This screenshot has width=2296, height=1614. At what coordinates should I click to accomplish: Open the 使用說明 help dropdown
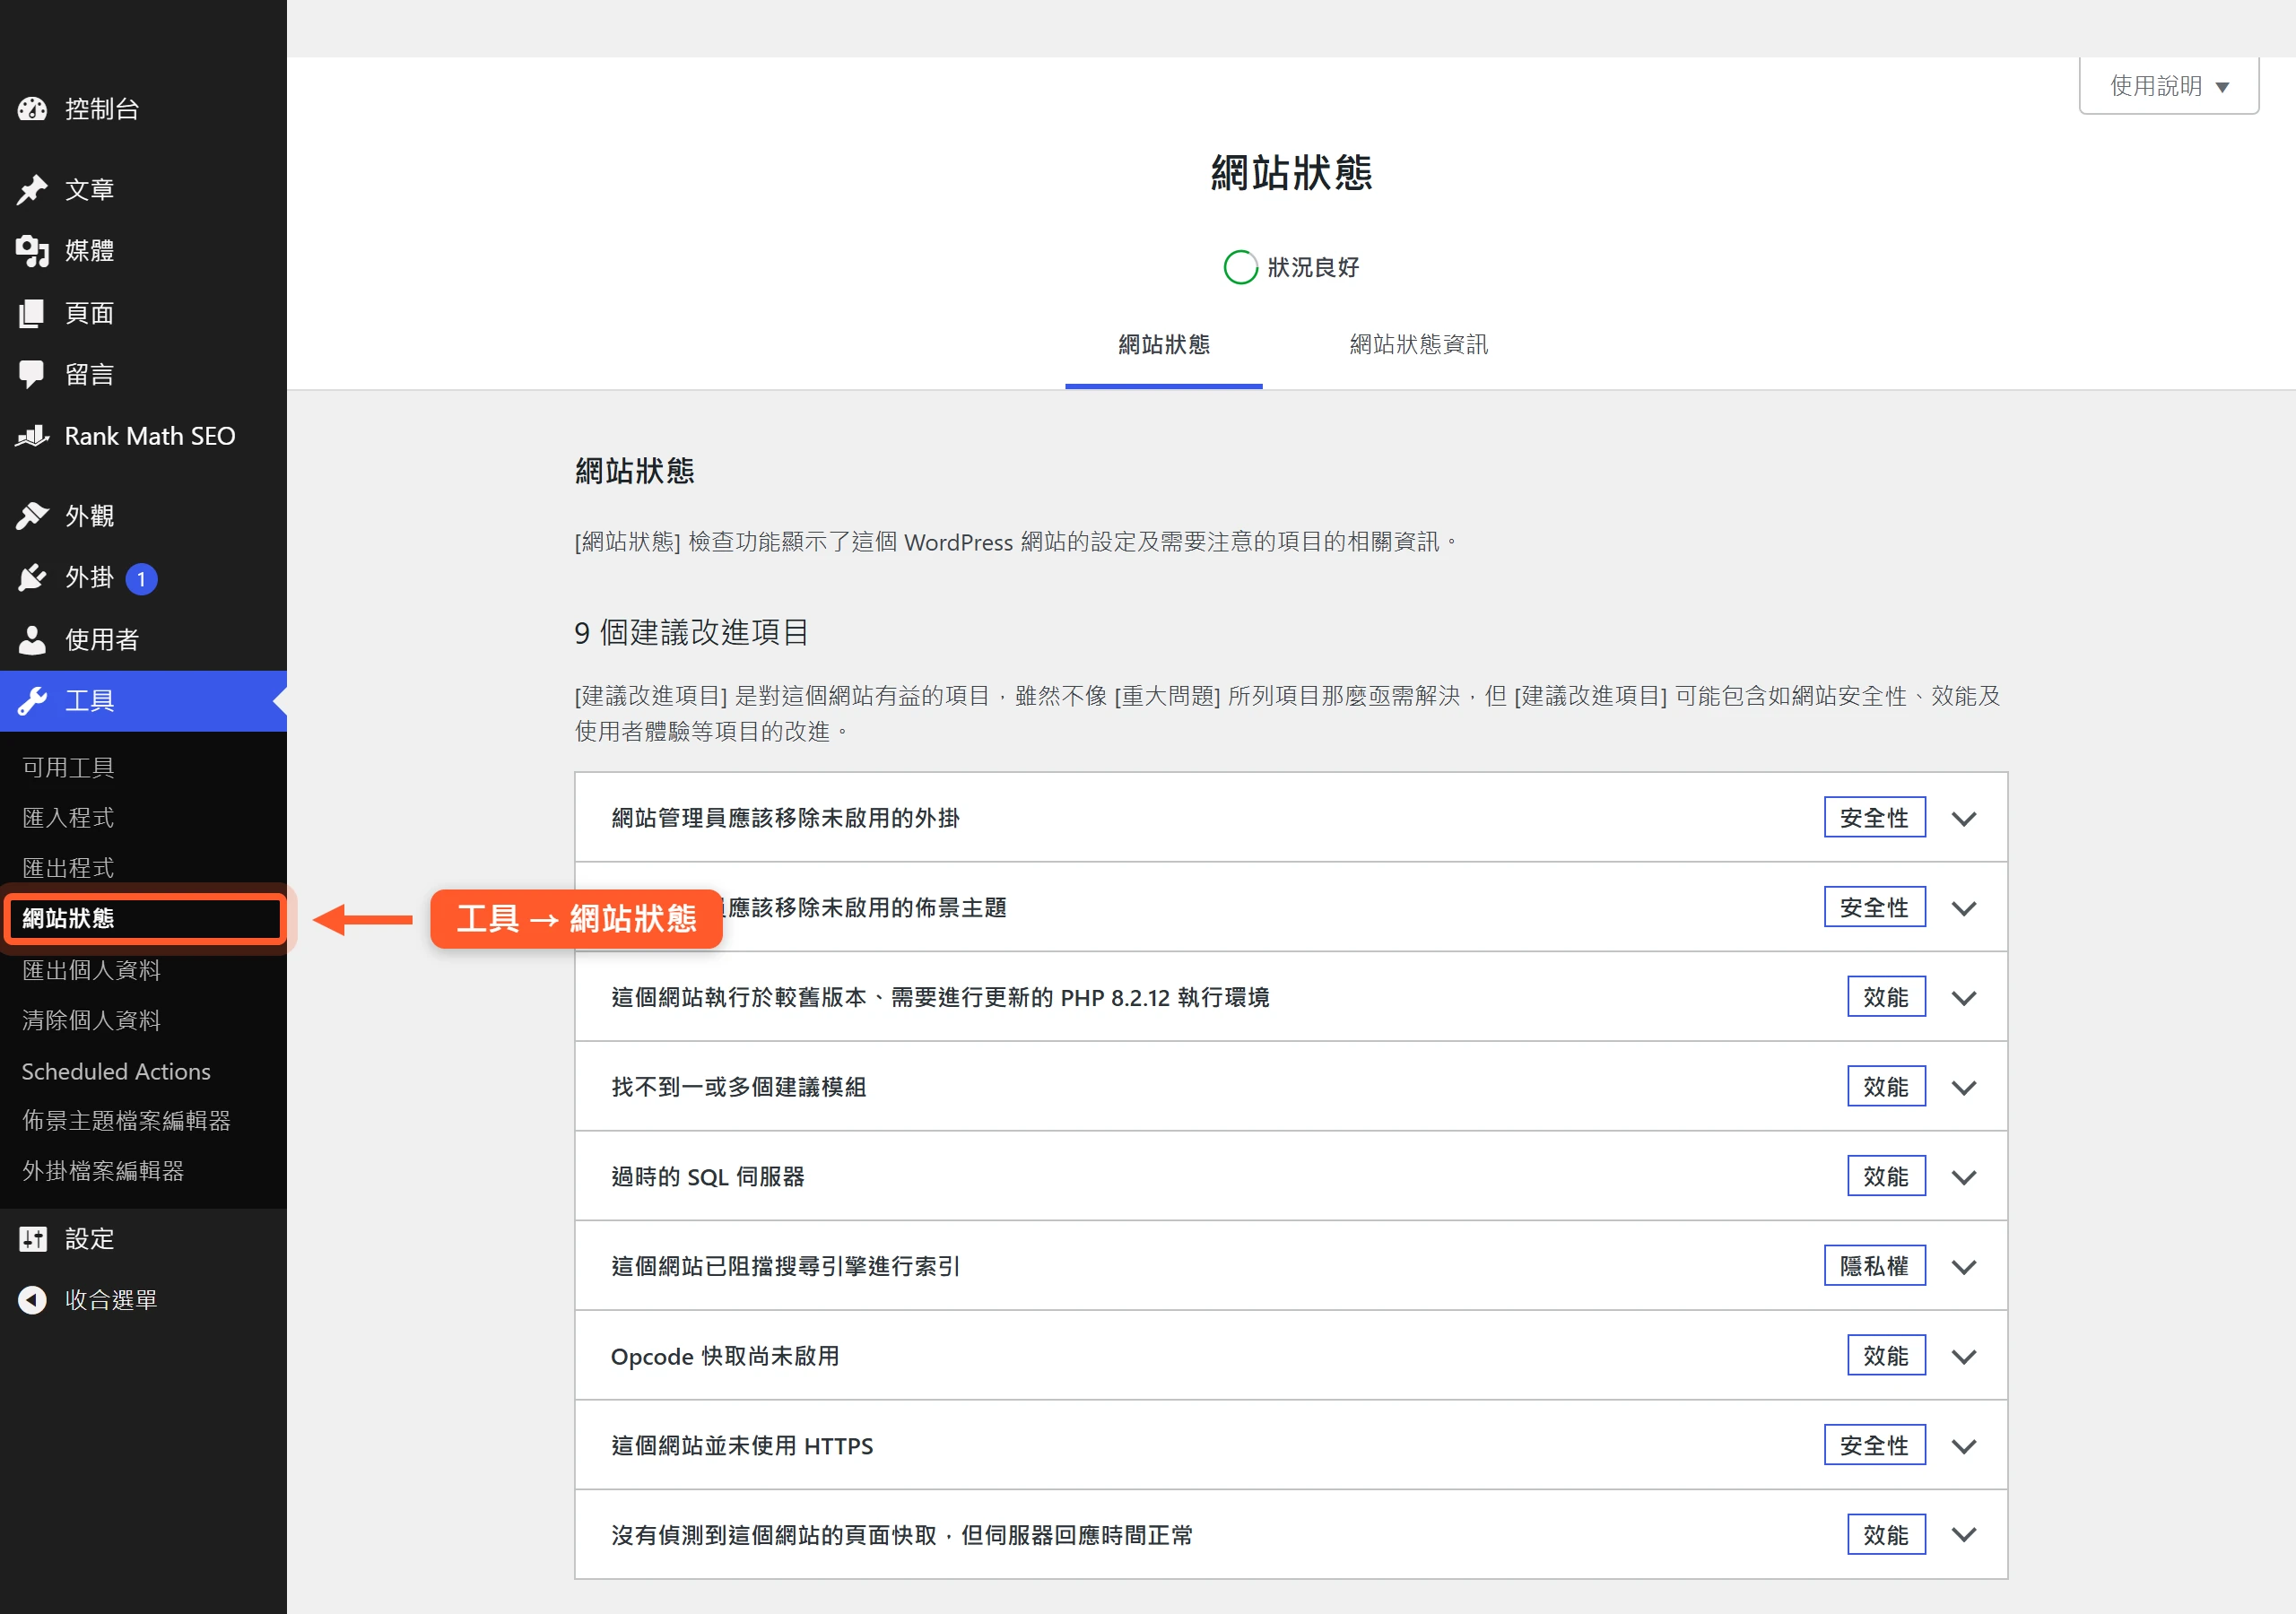[x=2168, y=86]
